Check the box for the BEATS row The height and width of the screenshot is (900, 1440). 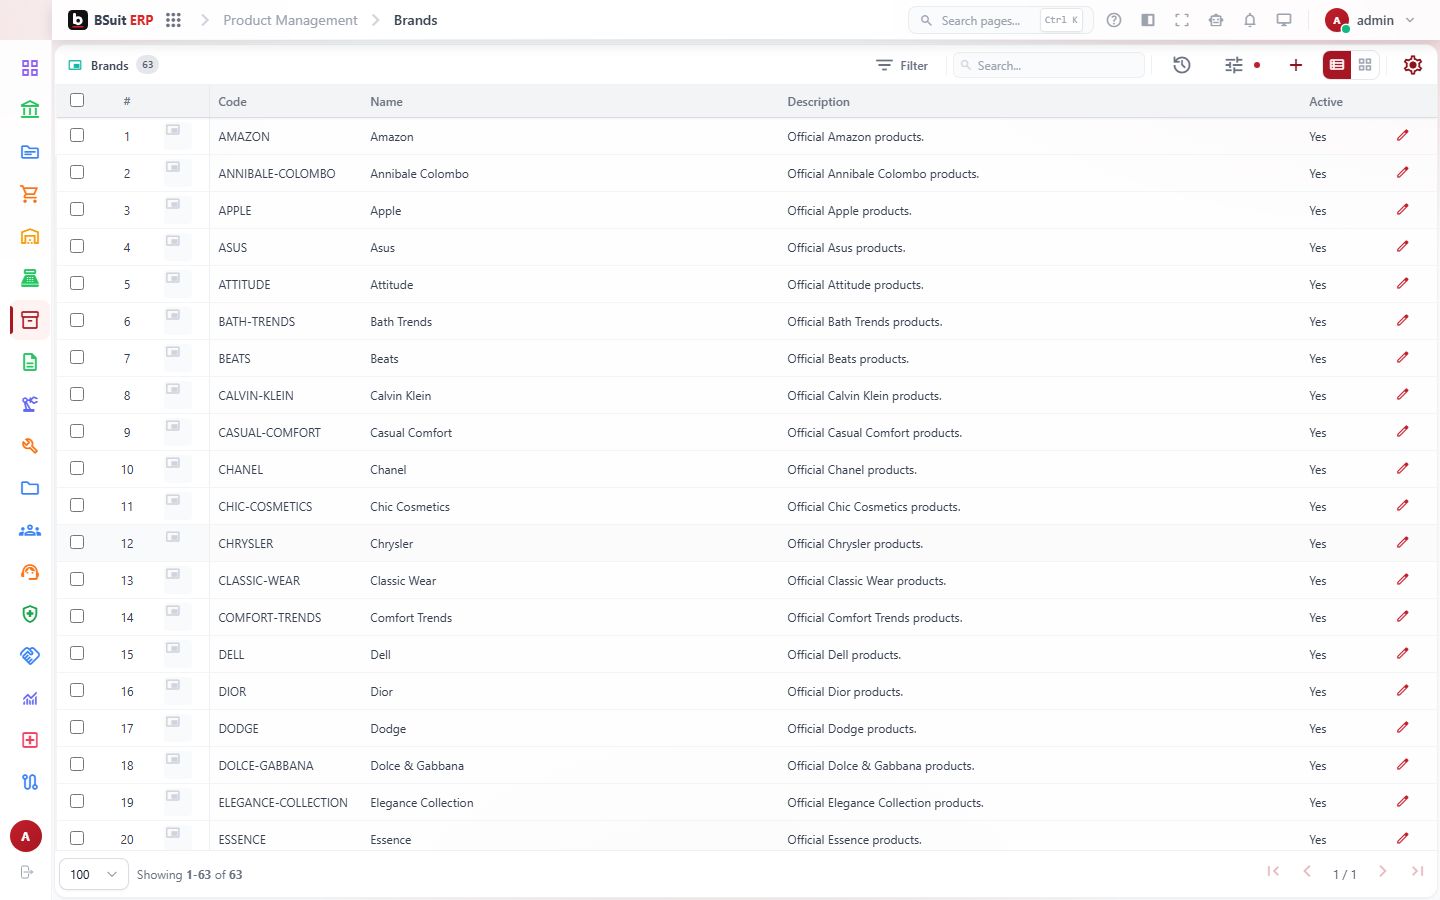tap(77, 357)
